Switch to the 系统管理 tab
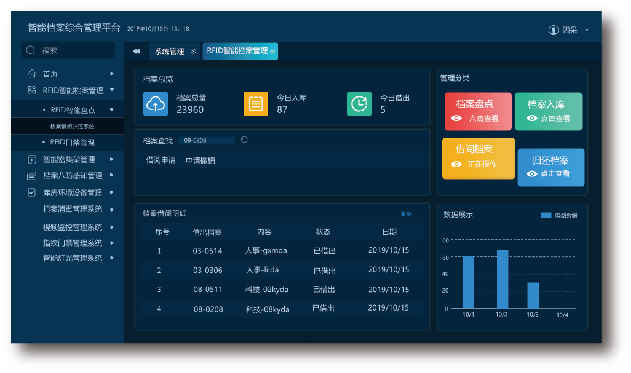 (170, 52)
